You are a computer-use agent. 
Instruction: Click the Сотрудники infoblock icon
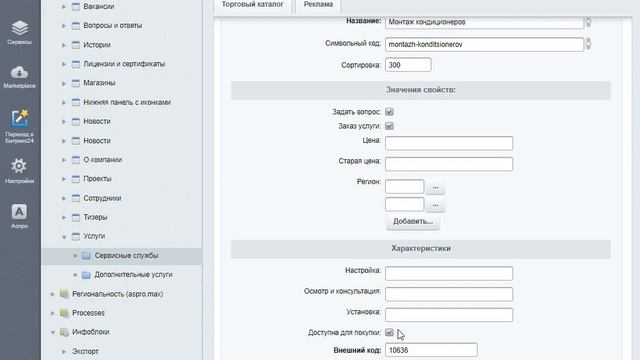[x=76, y=198]
